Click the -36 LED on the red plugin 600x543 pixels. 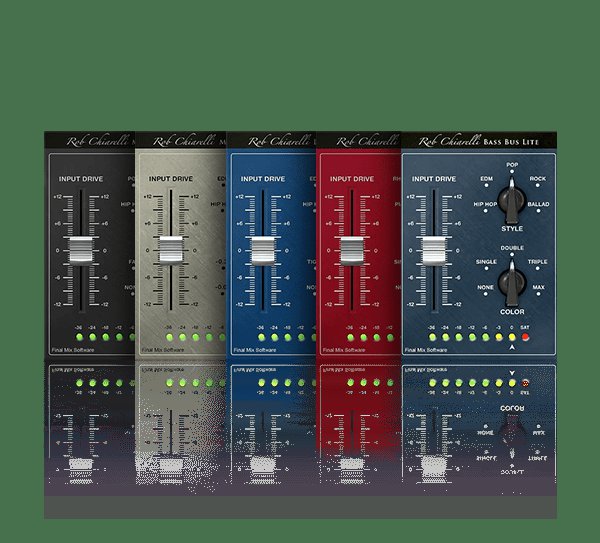click(350, 337)
